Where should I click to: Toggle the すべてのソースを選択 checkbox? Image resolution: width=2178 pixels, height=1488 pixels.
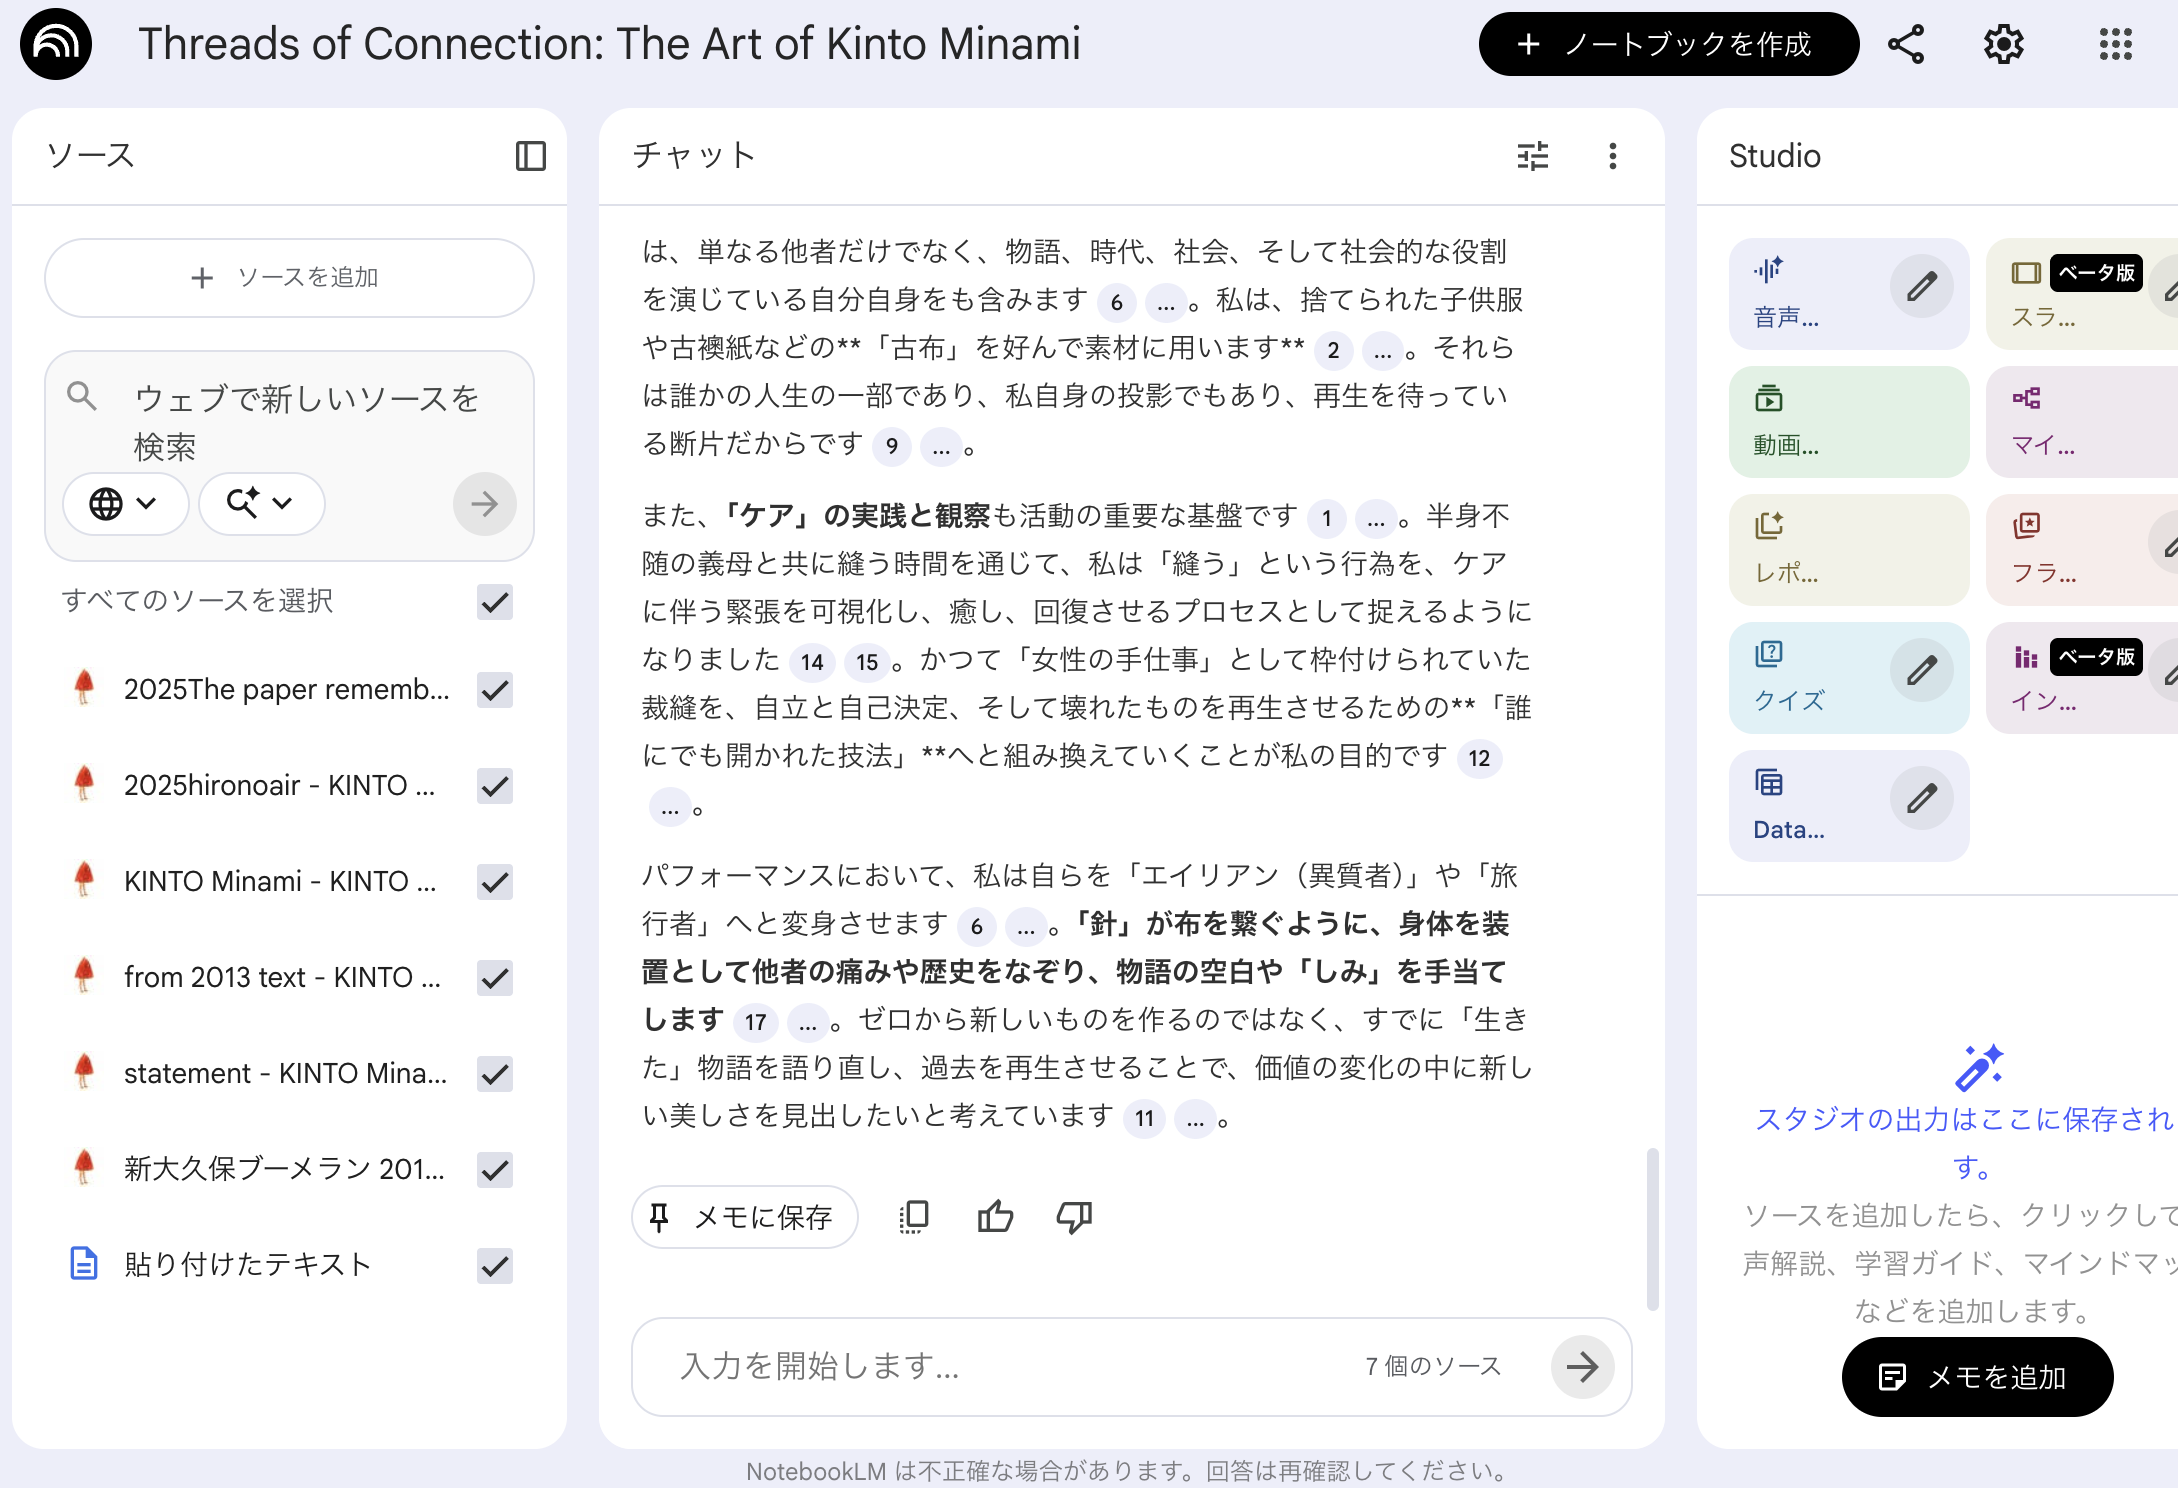click(x=495, y=602)
